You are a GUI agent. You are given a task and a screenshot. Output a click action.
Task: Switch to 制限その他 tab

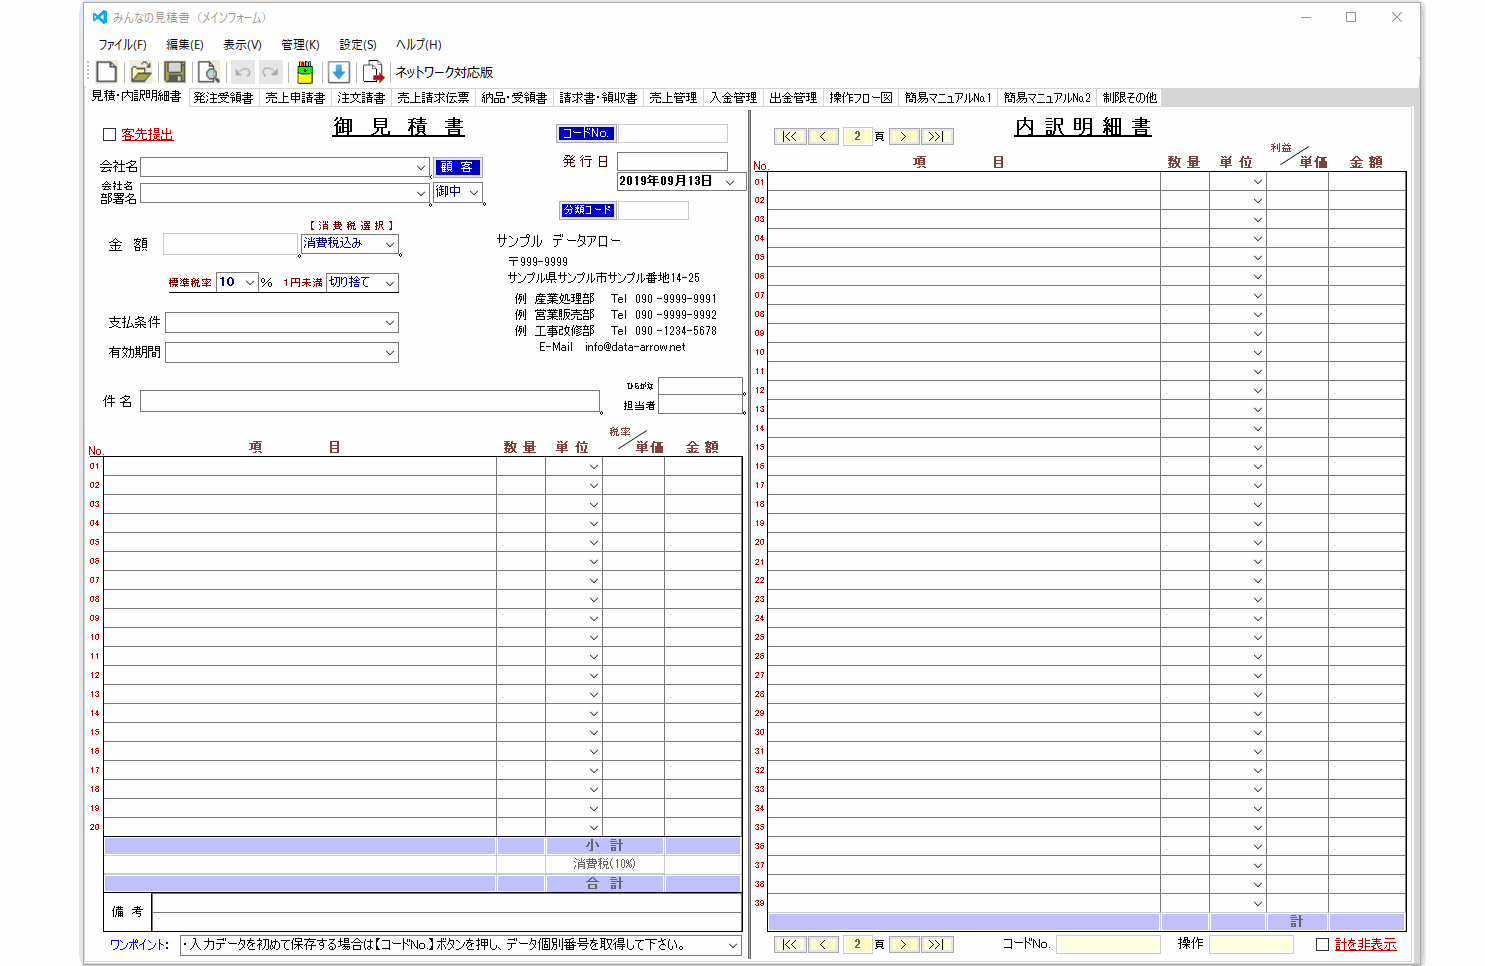pyautogui.click(x=1130, y=98)
